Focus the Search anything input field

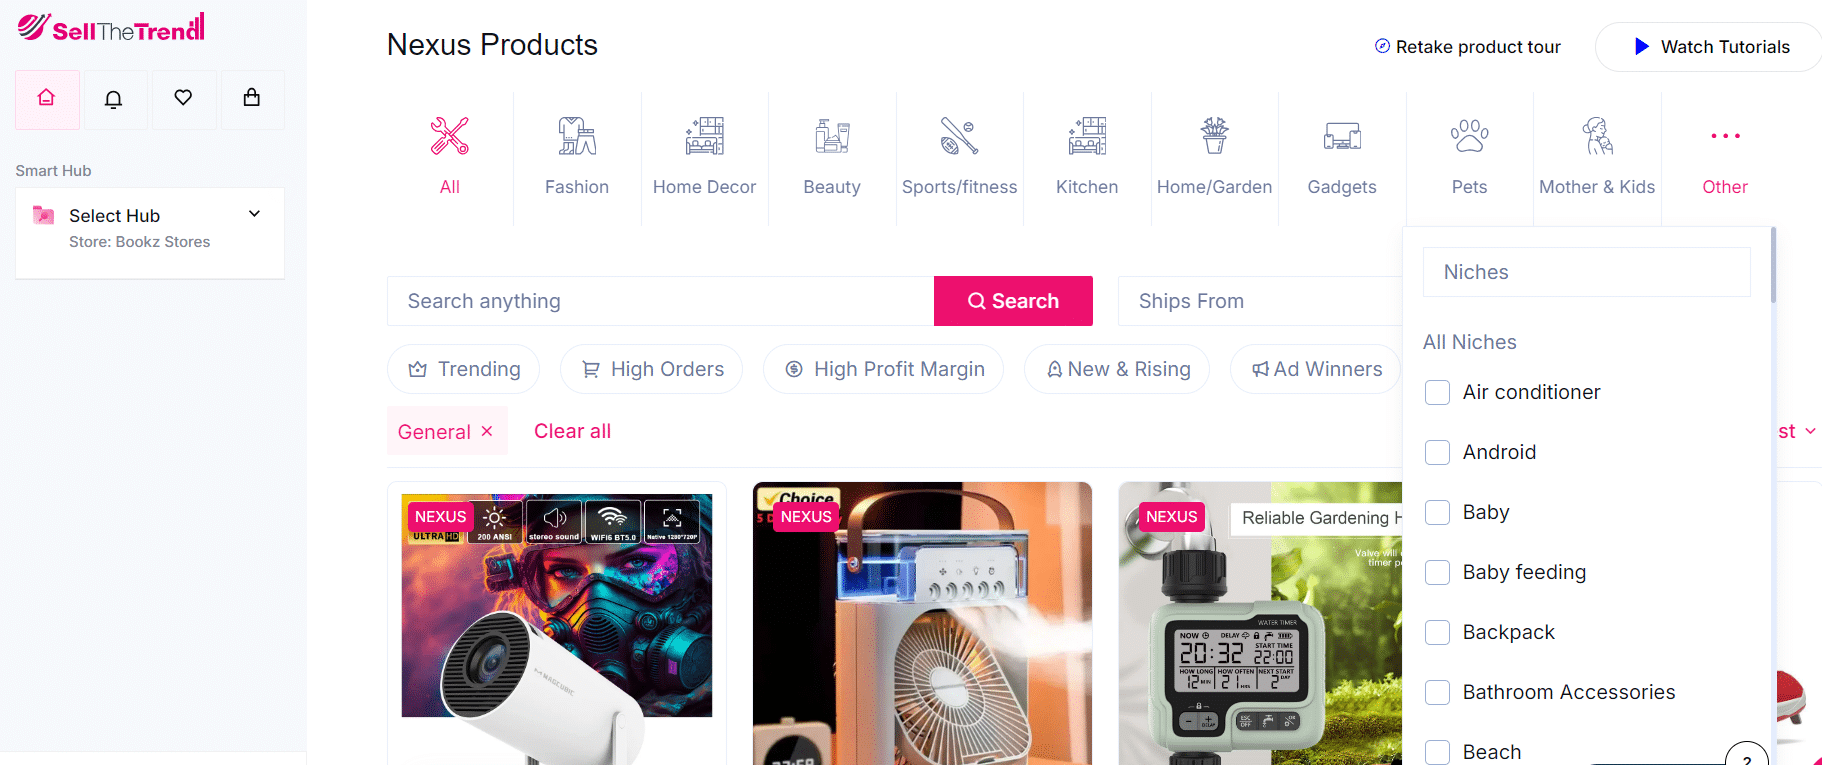pyautogui.click(x=660, y=301)
